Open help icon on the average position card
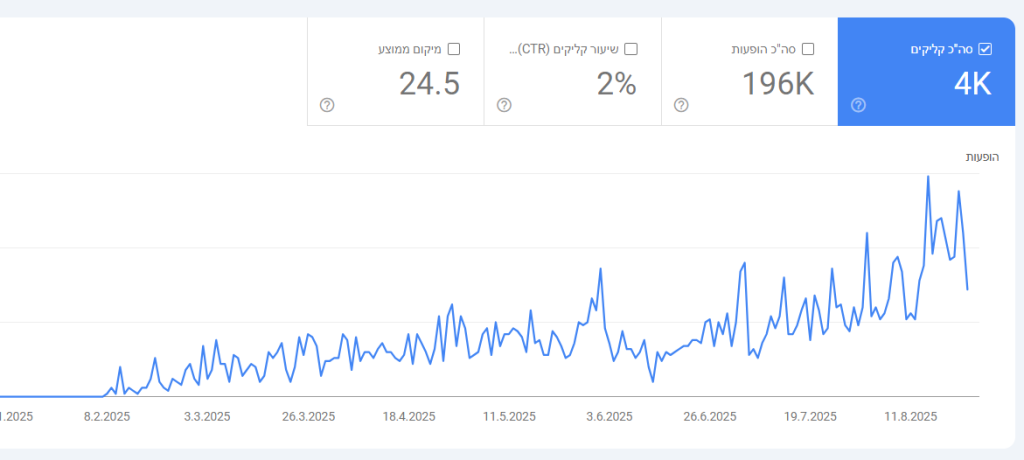The width and height of the screenshot is (1024, 460). point(327,105)
